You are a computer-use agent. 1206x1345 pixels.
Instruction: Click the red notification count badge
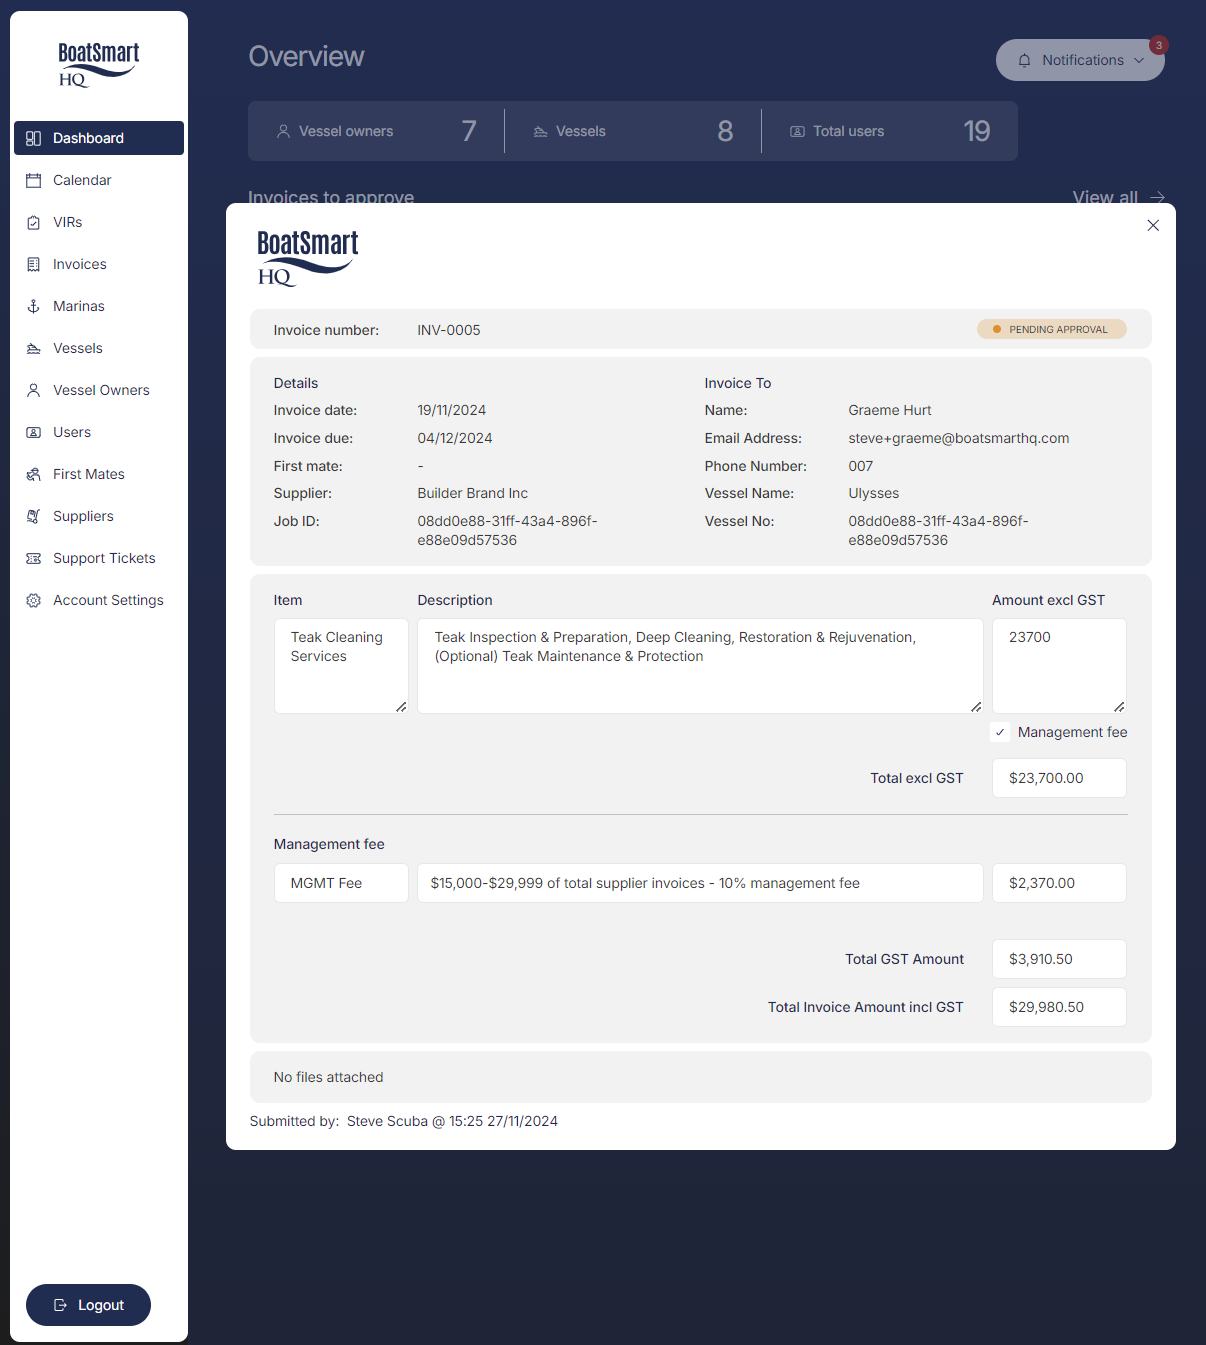coord(1158,45)
